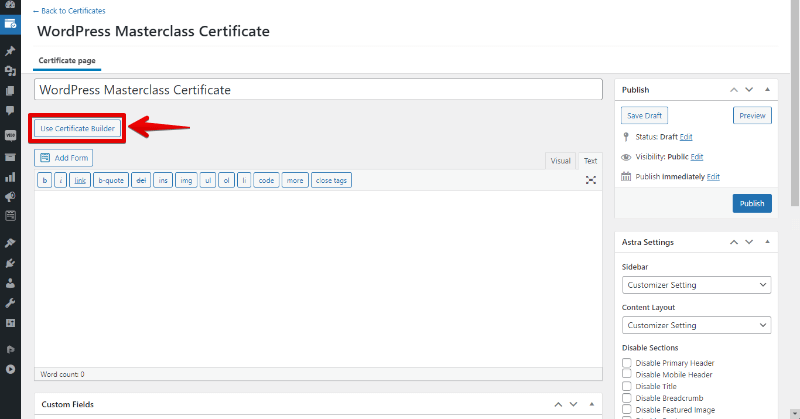
Task: Toggle Disable Featured Image checkbox
Action: tap(627, 409)
